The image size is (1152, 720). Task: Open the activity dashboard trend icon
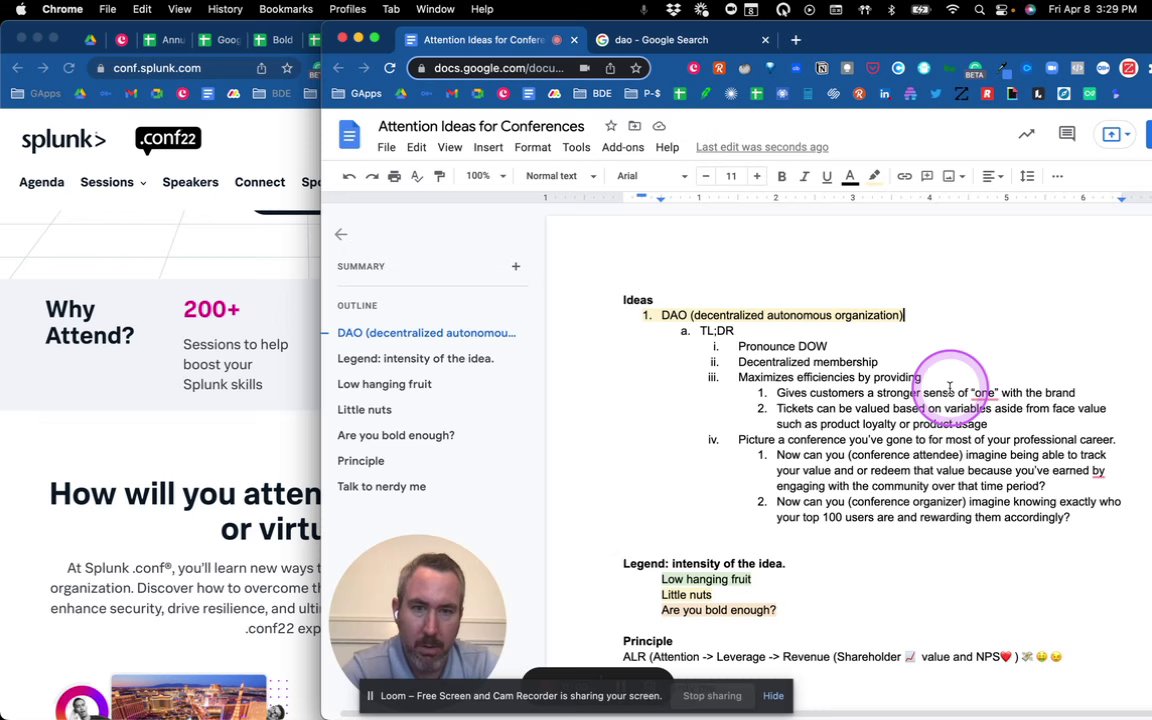point(1026,134)
